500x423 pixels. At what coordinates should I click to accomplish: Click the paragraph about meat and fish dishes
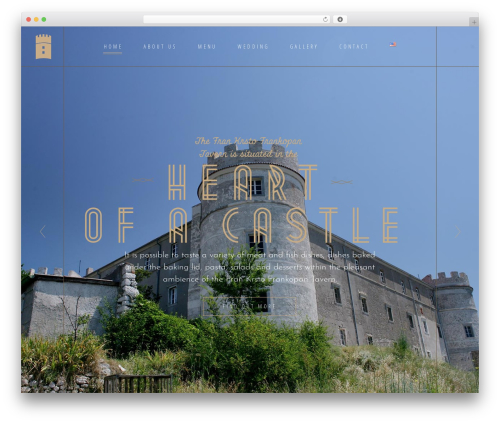(249, 267)
